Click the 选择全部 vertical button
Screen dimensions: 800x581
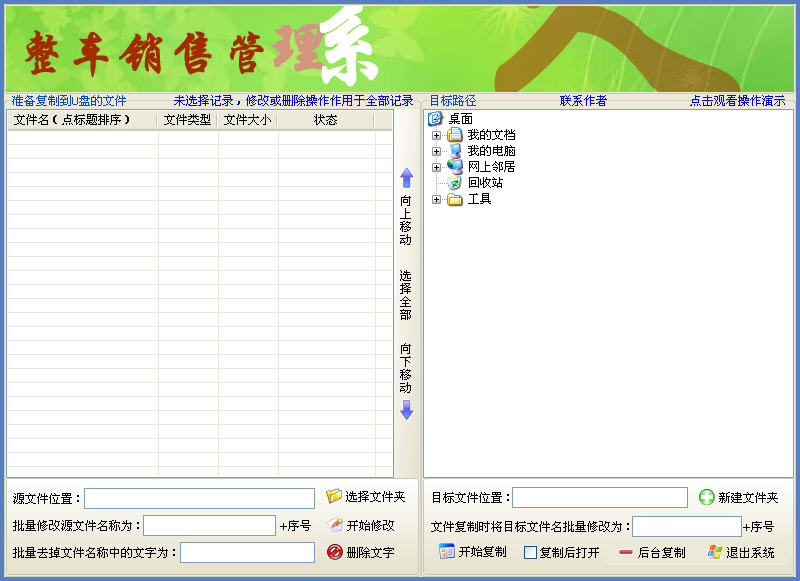tap(406, 295)
